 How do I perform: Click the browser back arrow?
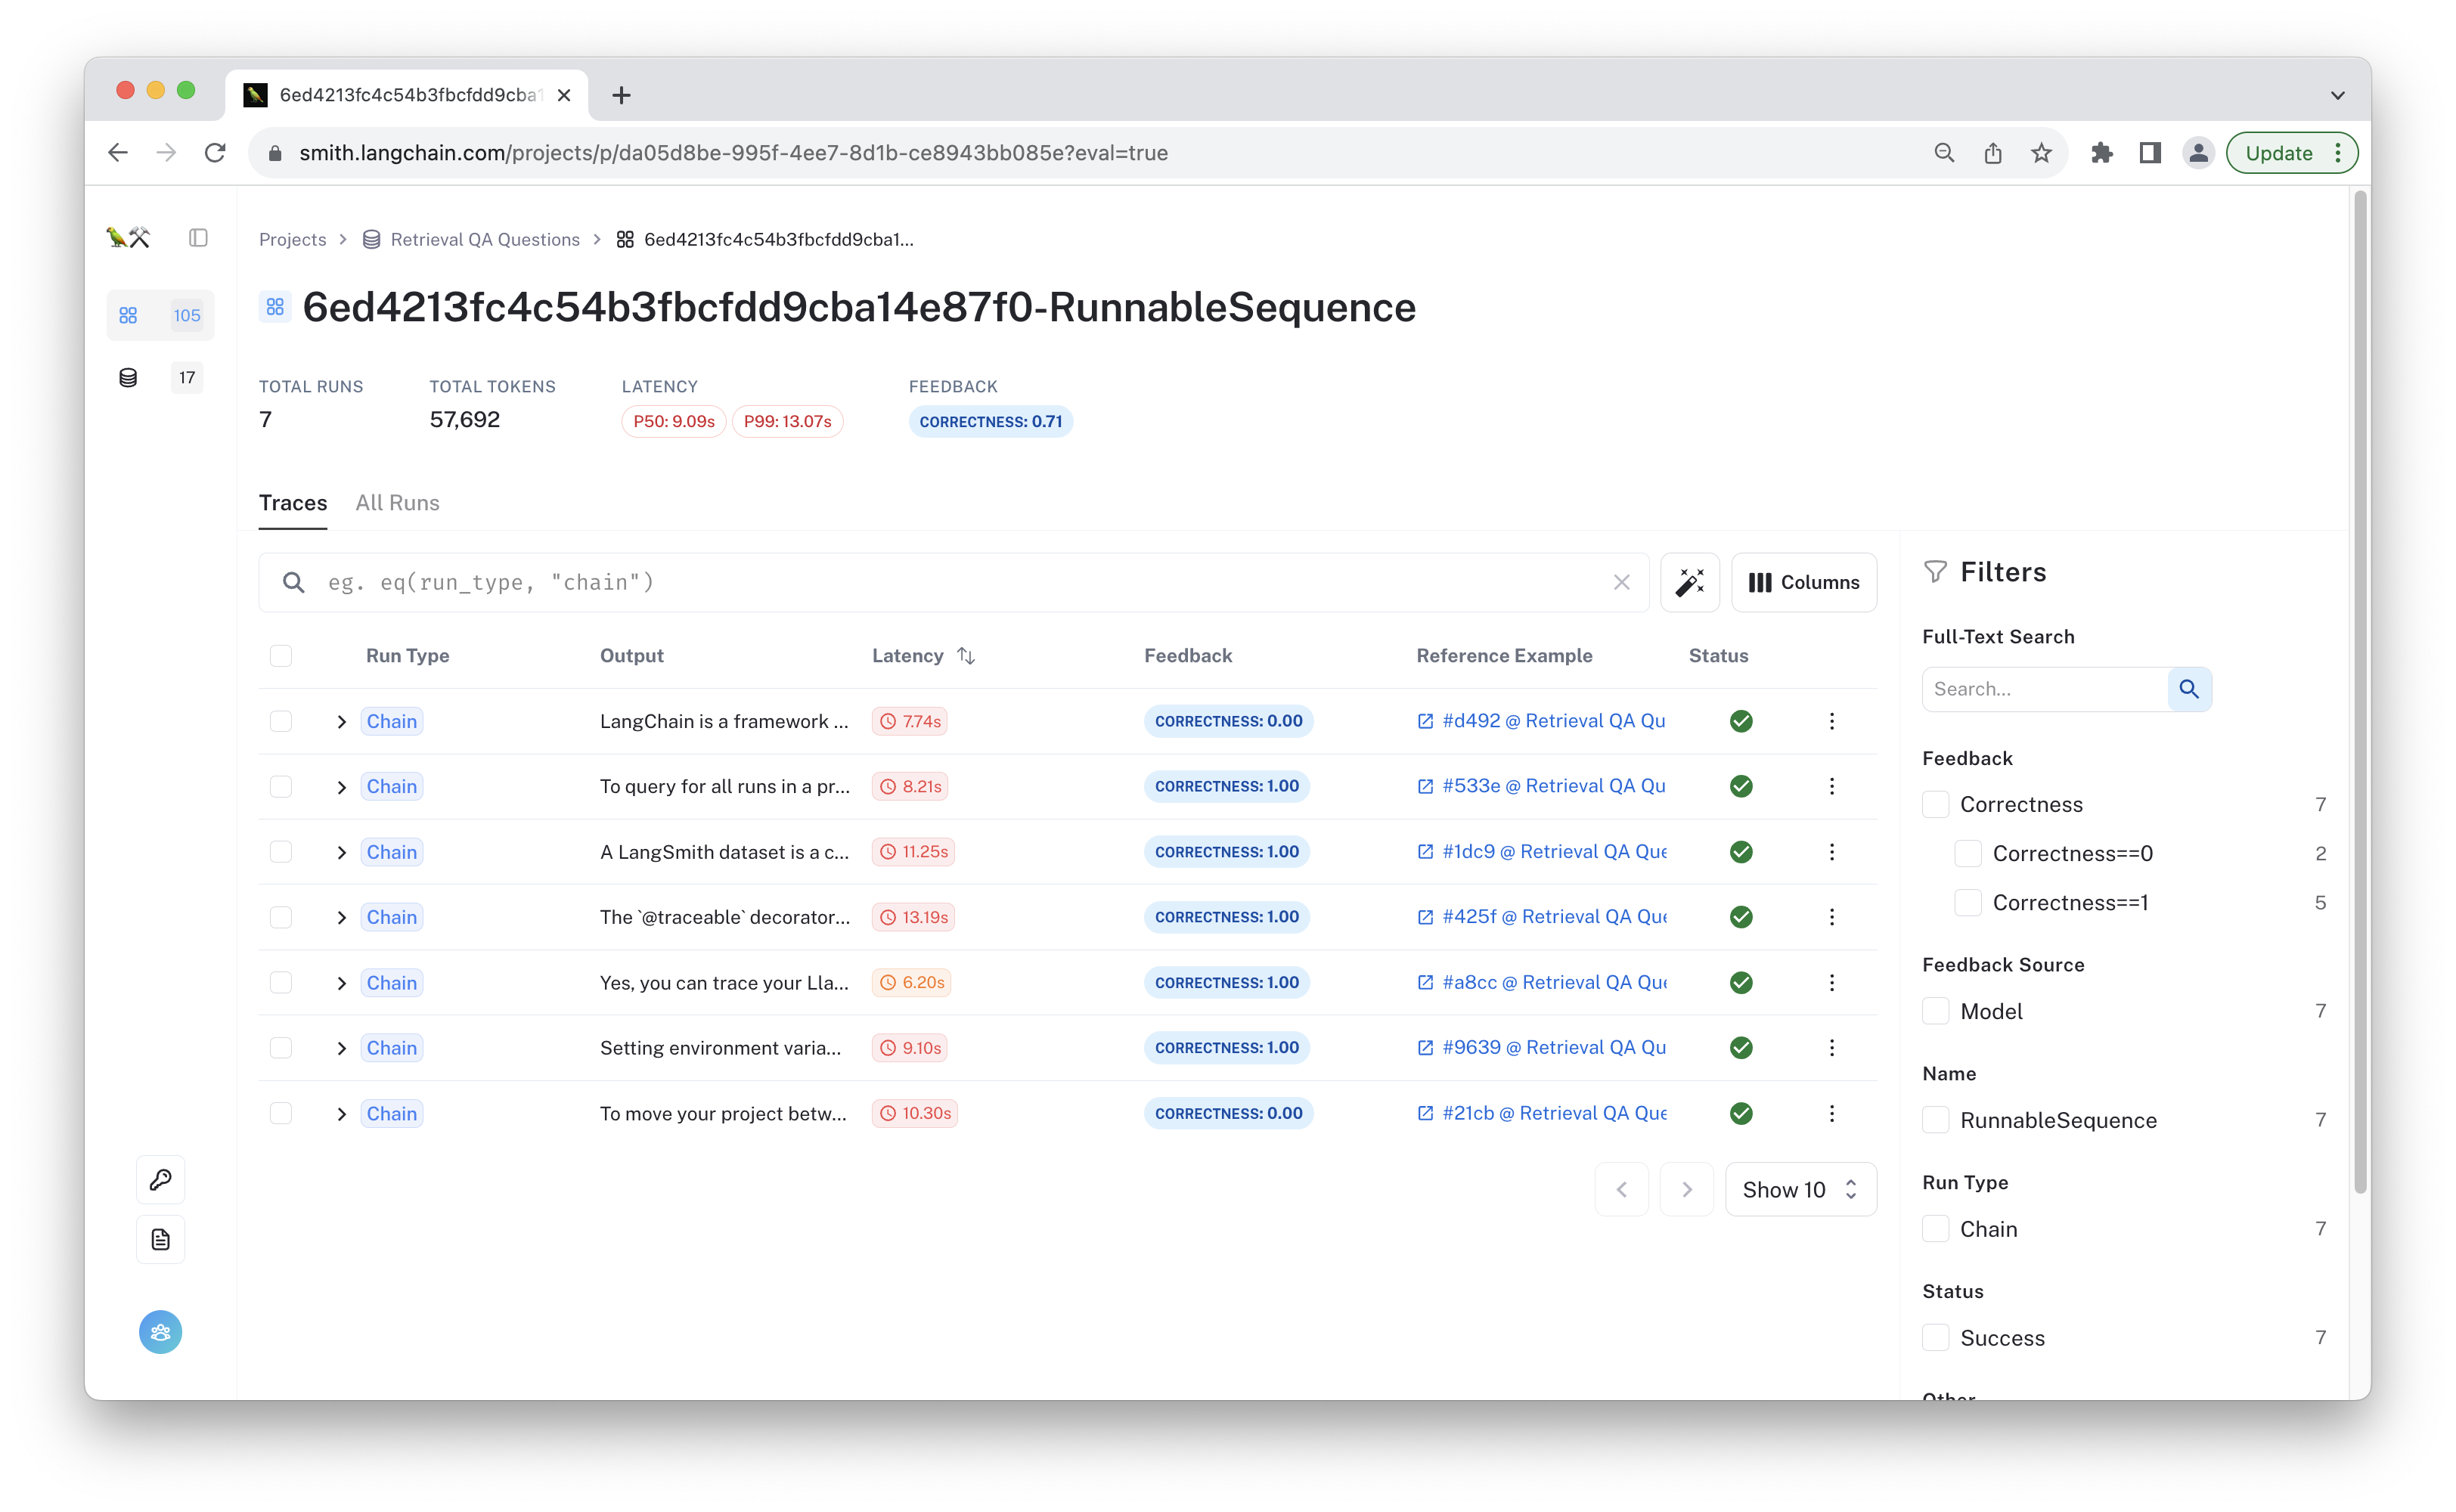pyautogui.click(x=118, y=153)
